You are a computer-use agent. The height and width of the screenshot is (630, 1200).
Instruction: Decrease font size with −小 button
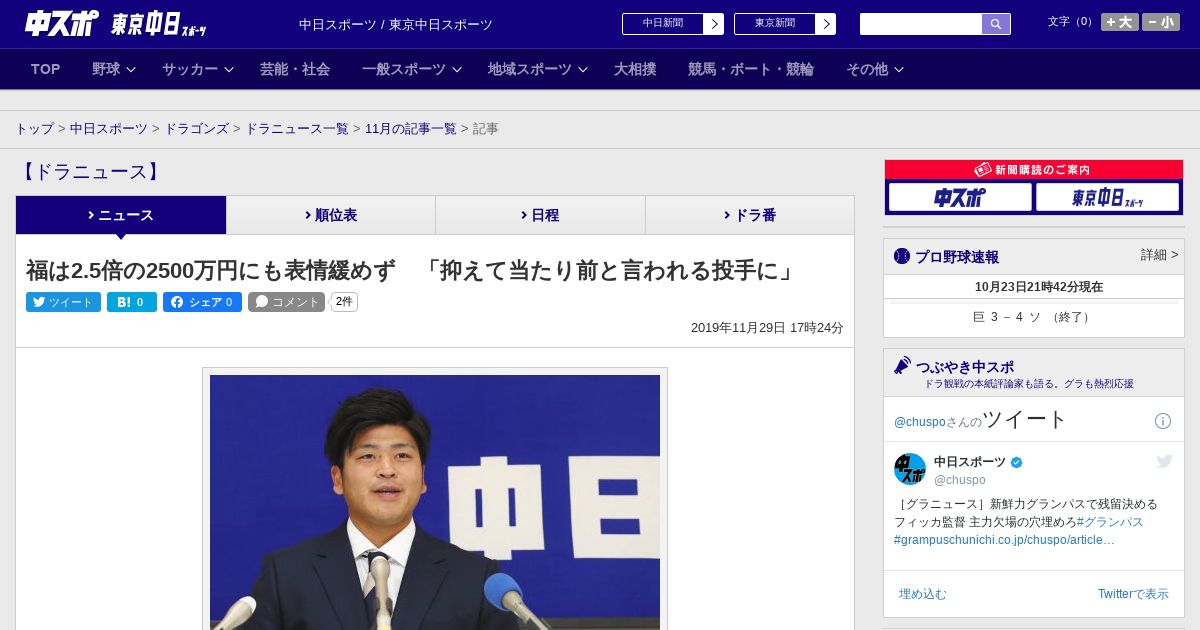point(1161,22)
